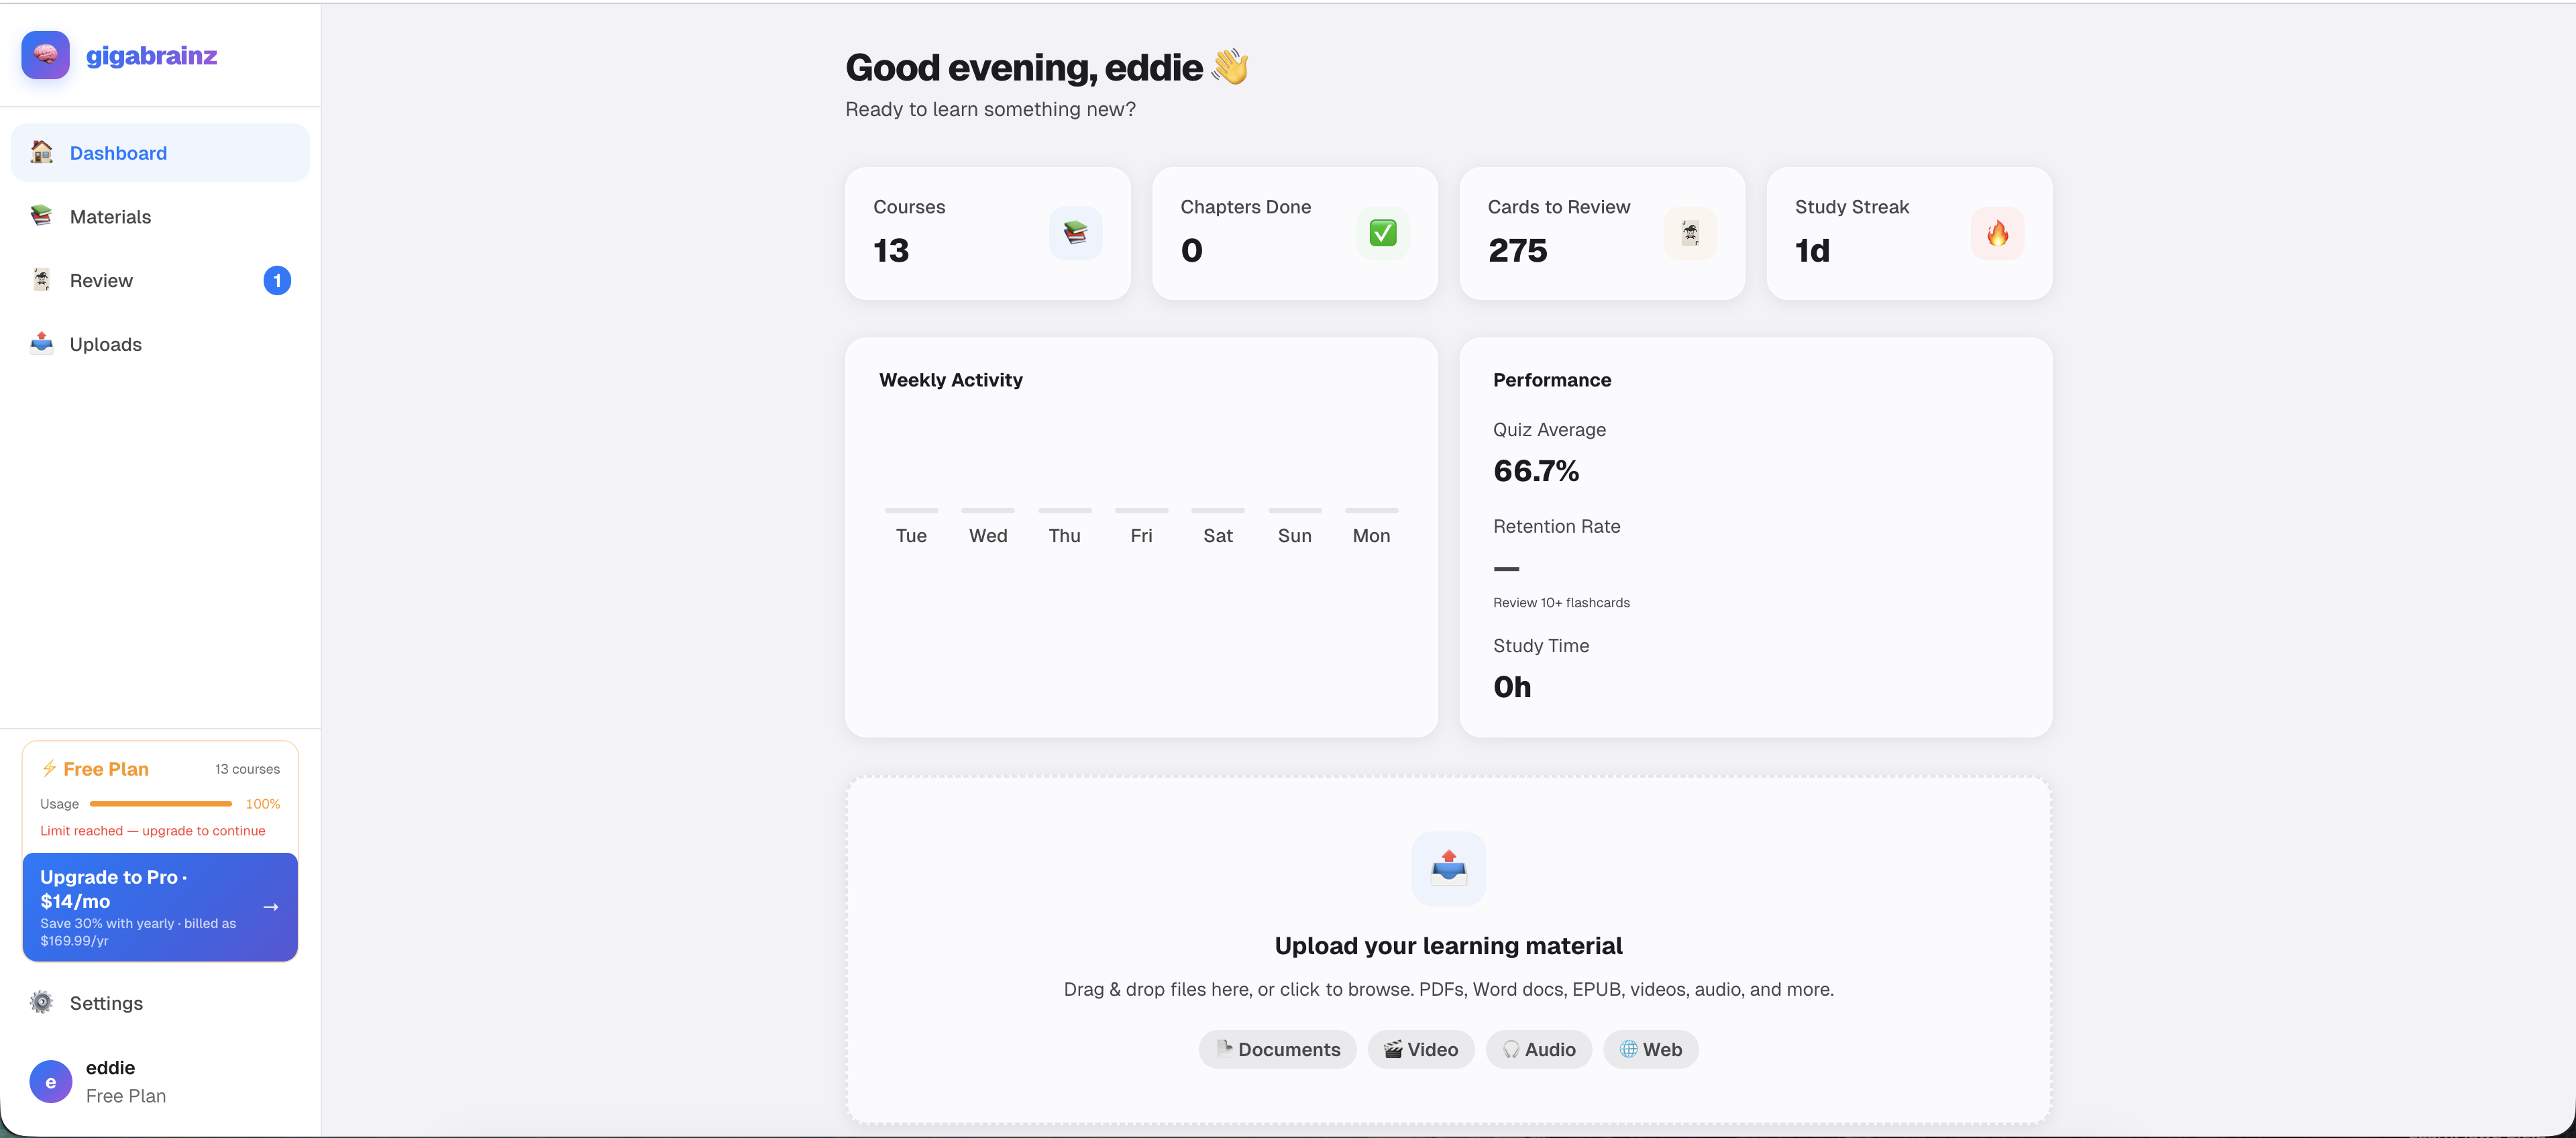This screenshot has width=2576, height=1138.
Task: Enable the Web file type filter
Action: pos(1650,1049)
